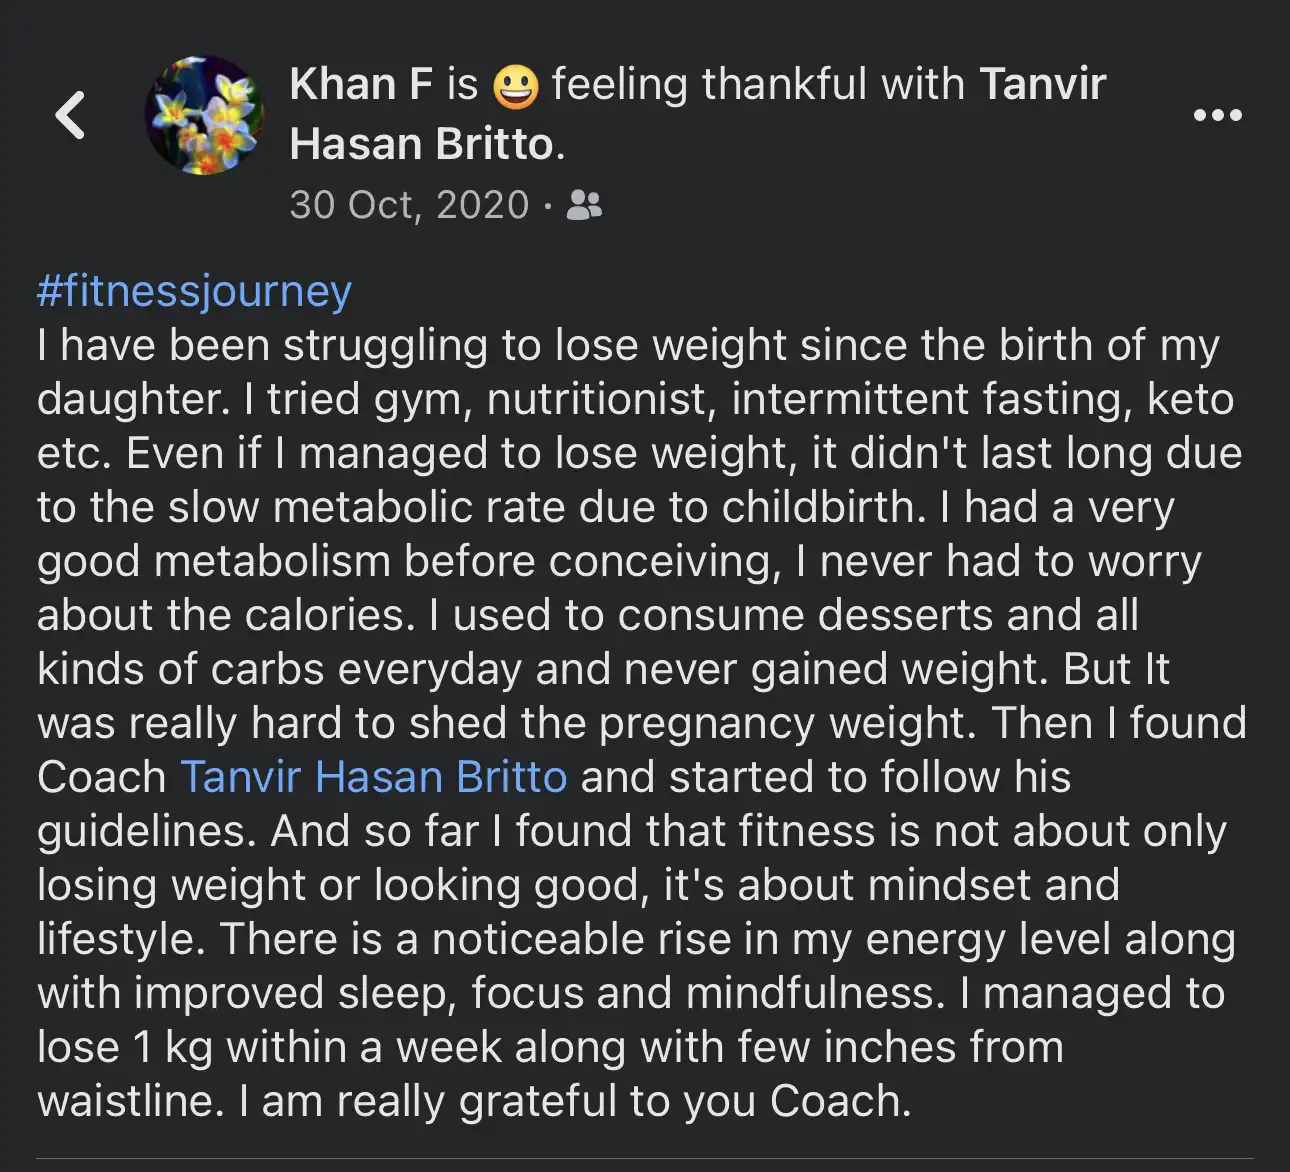Viewport: 1290px width, 1172px height.
Task: Tap the word "Coach" before the blue mention
Action: (102, 777)
